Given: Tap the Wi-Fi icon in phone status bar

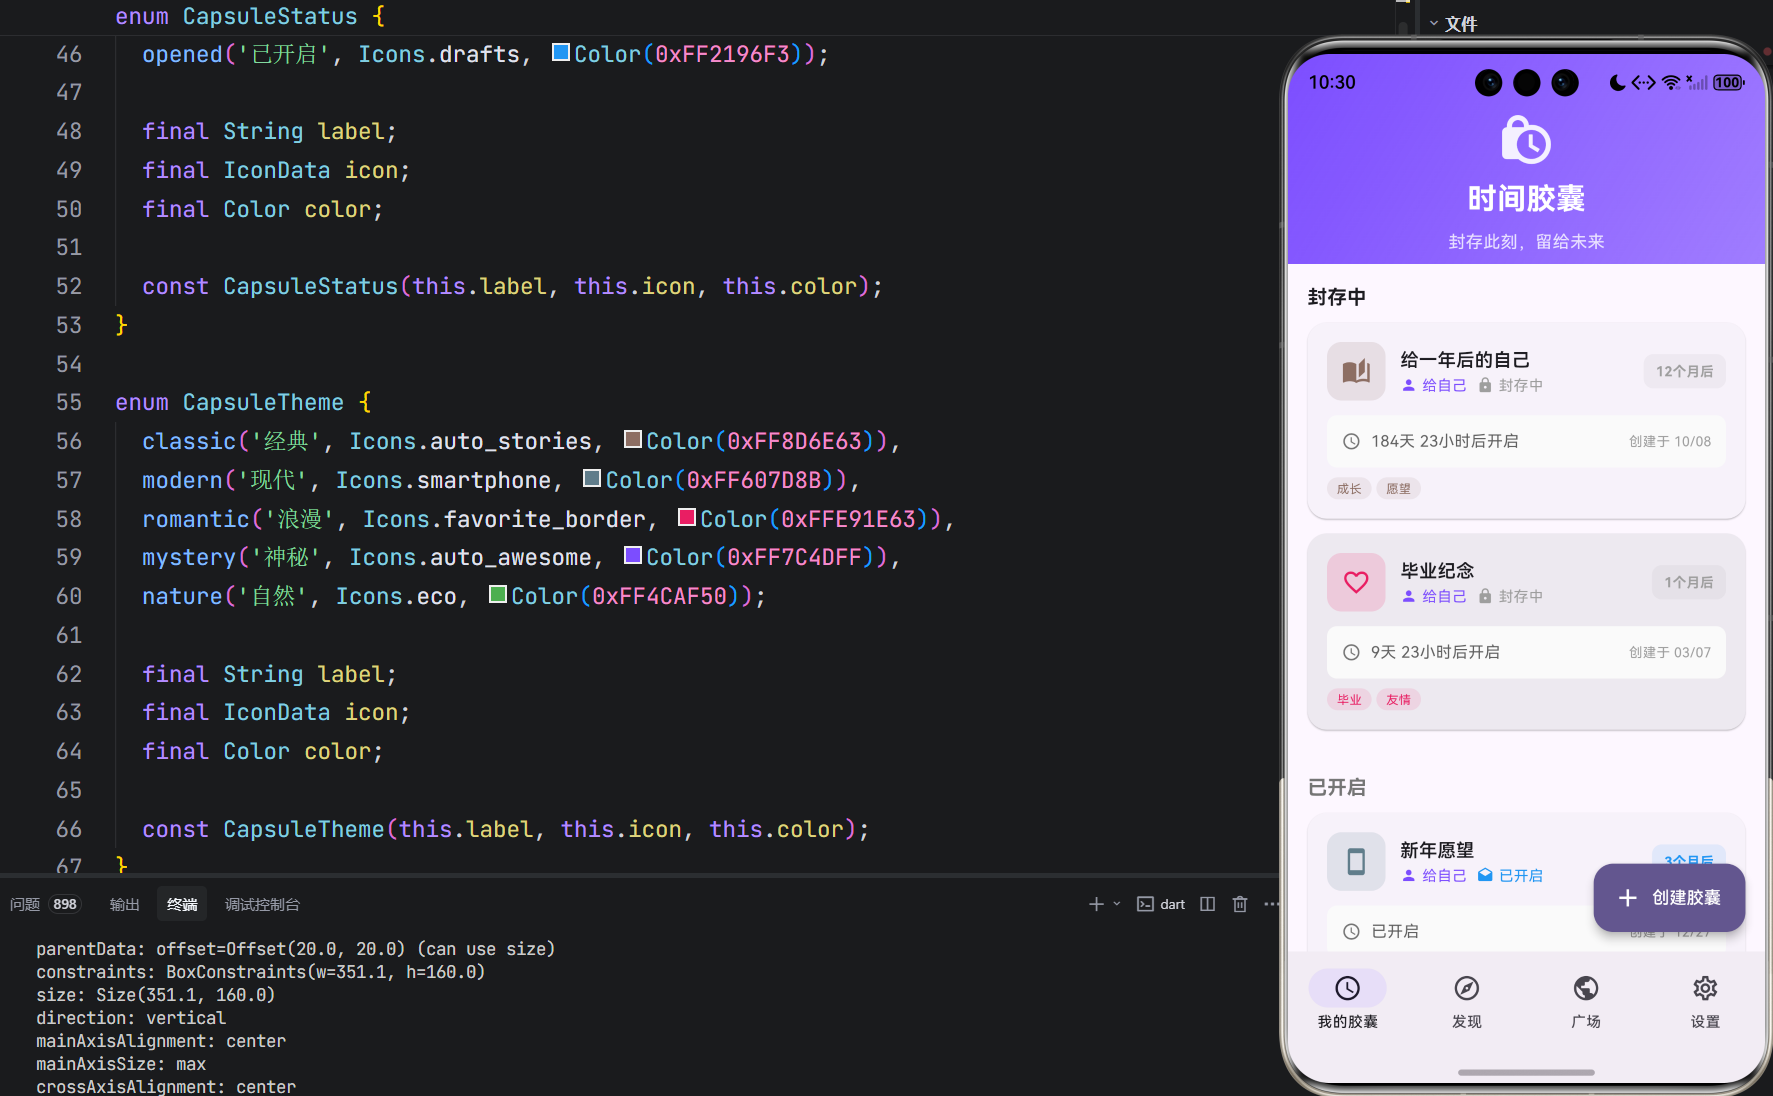Looking at the screenshot, I should [1671, 83].
